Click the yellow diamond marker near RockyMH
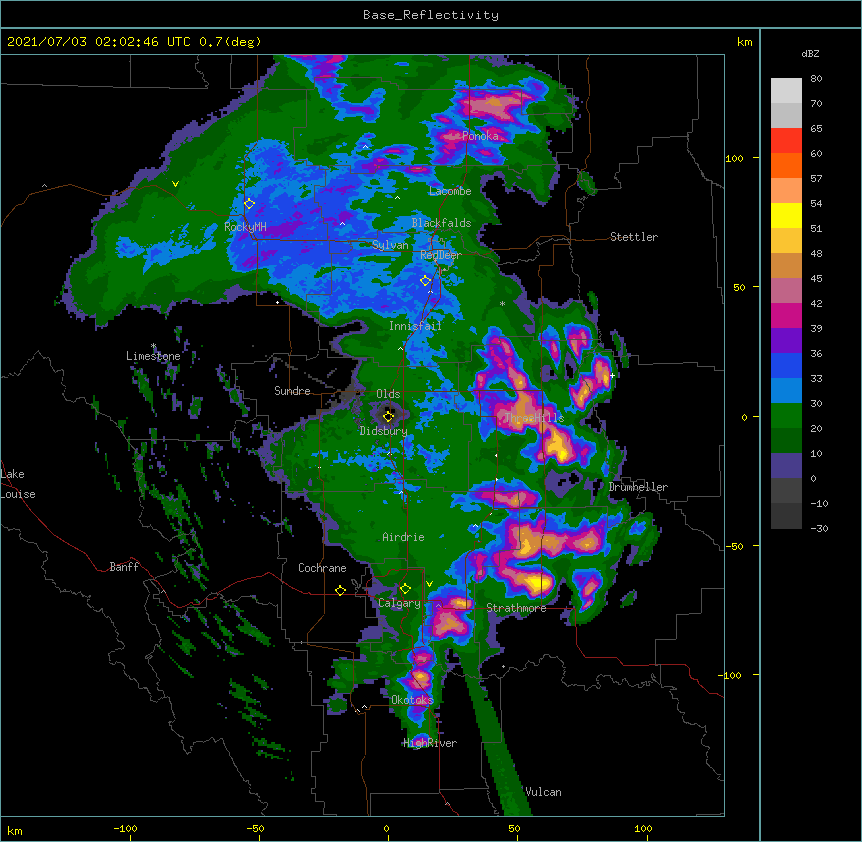The height and width of the screenshot is (842, 862). click(249, 204)
